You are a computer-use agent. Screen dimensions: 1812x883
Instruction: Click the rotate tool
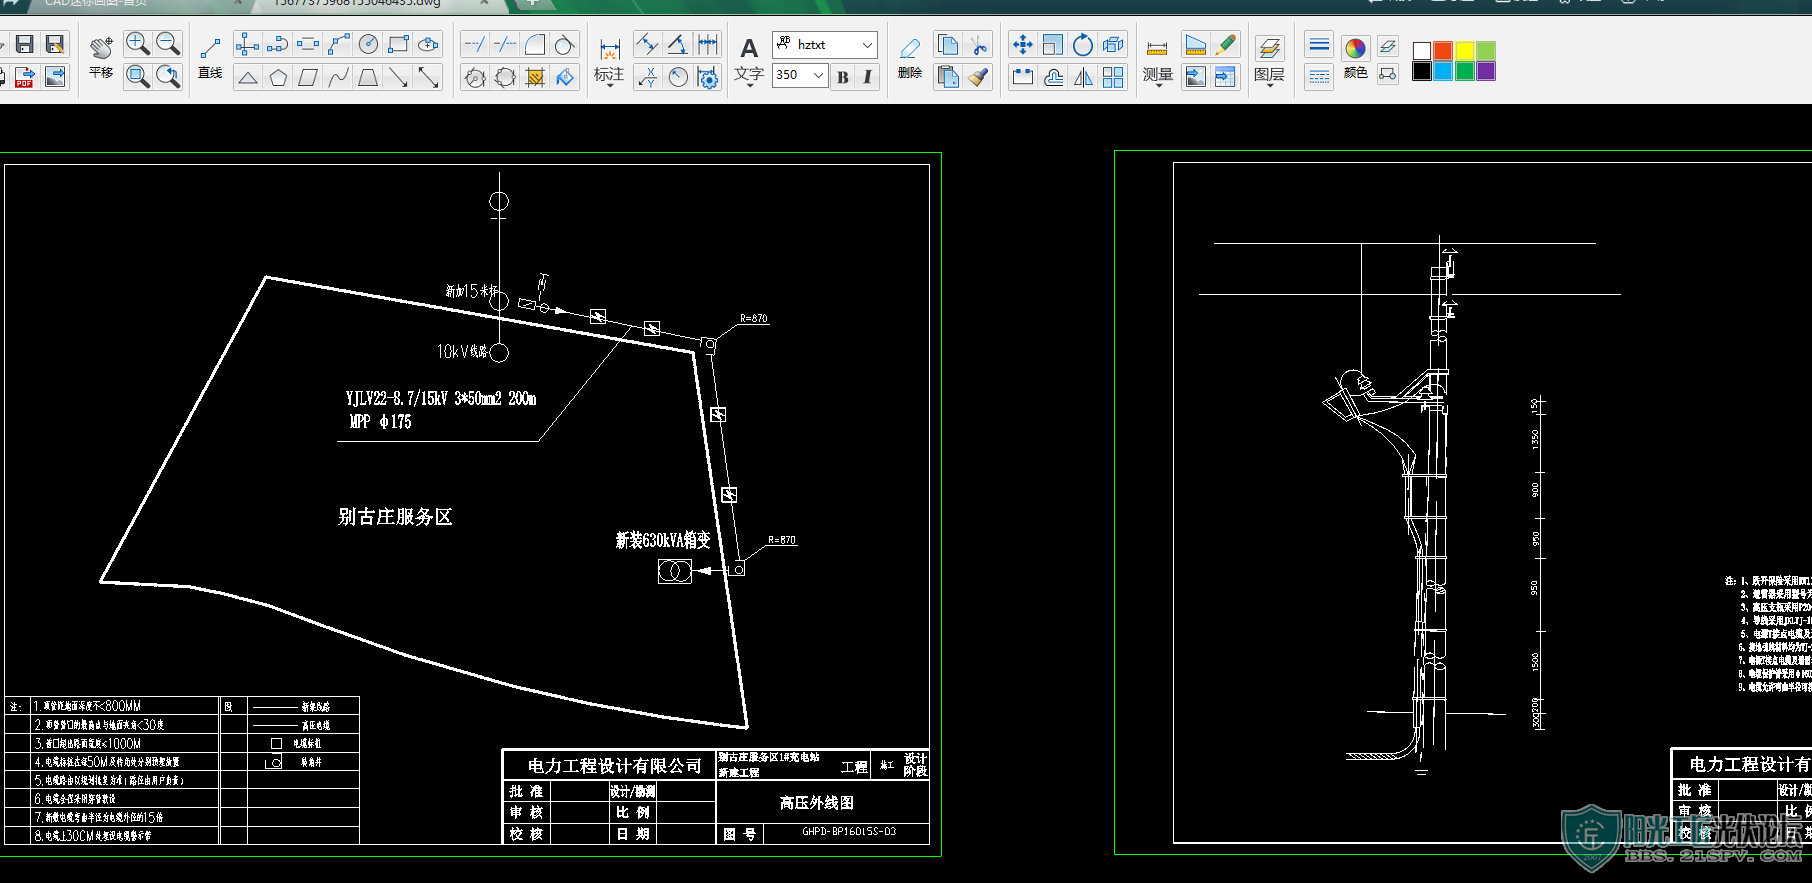(1083, 44)
